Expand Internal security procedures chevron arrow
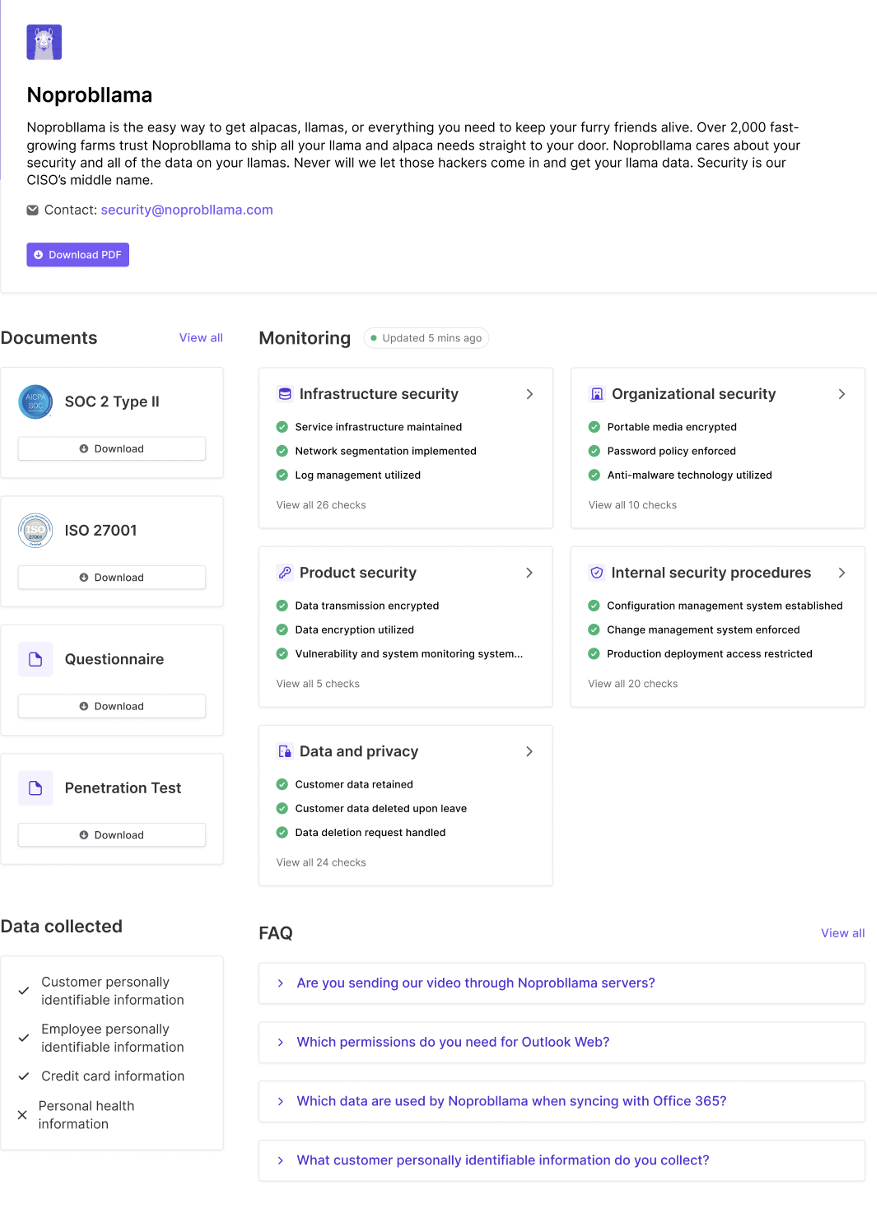This screenshot has height=1210, width=877. (842, 573)
